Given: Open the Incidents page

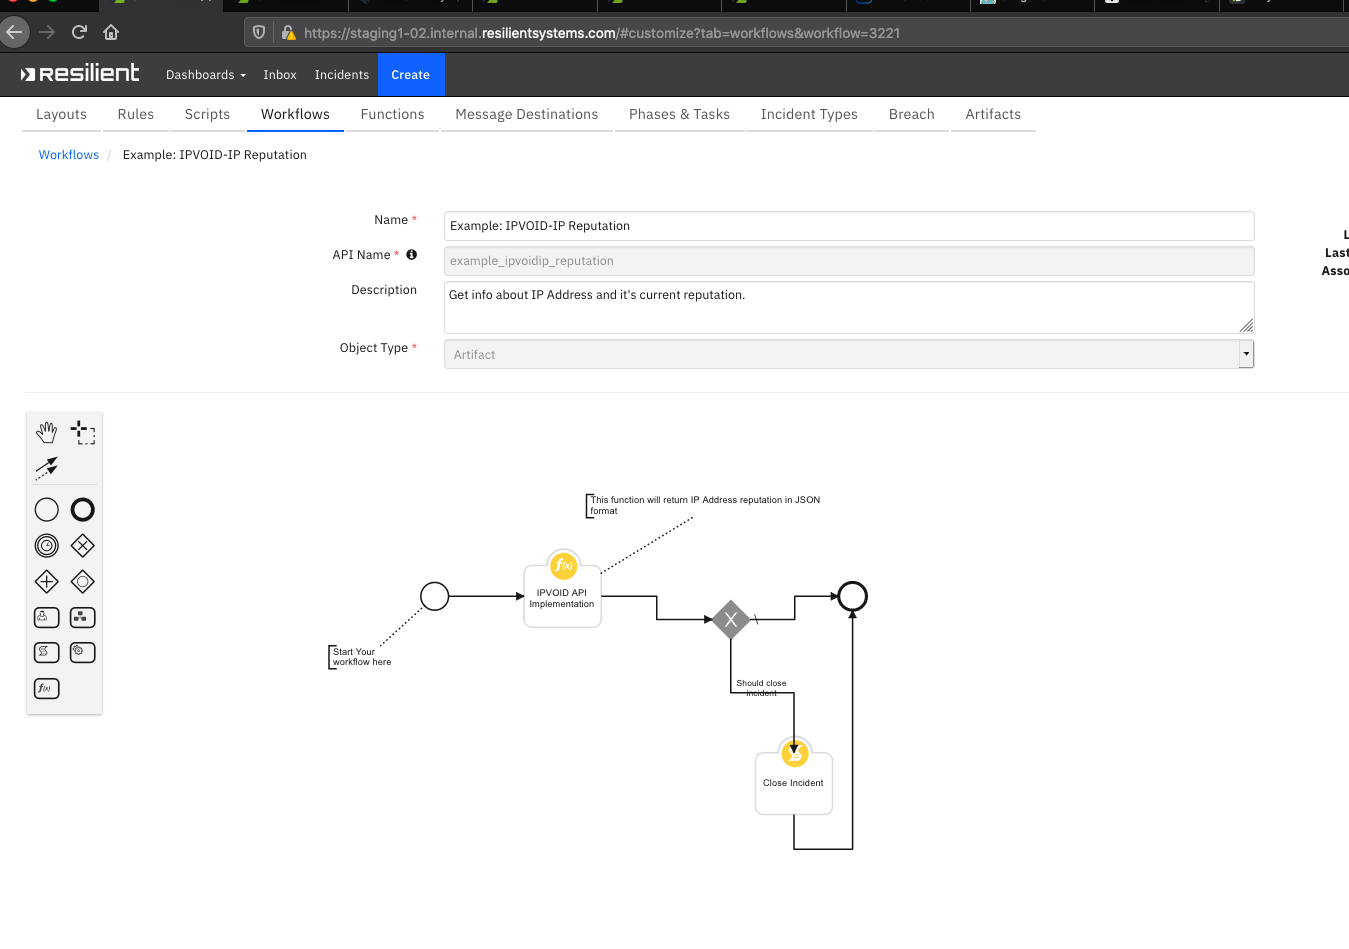Looking at the screenshot, I should point(342,75).
